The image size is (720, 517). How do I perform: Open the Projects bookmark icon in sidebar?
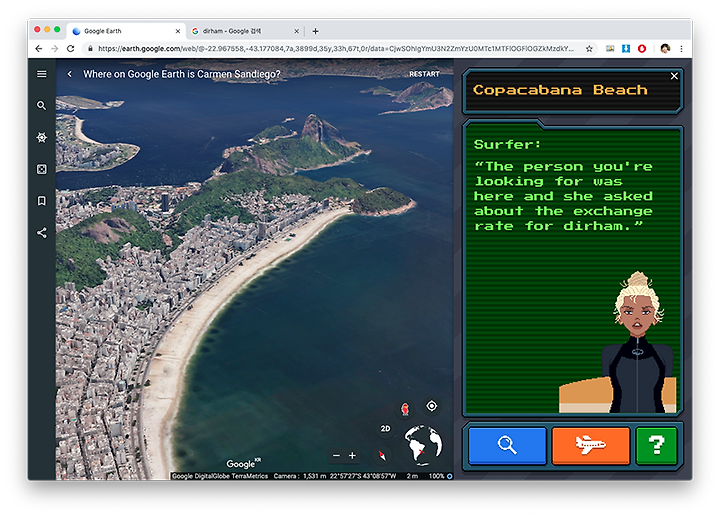click(x=41, y=201)
